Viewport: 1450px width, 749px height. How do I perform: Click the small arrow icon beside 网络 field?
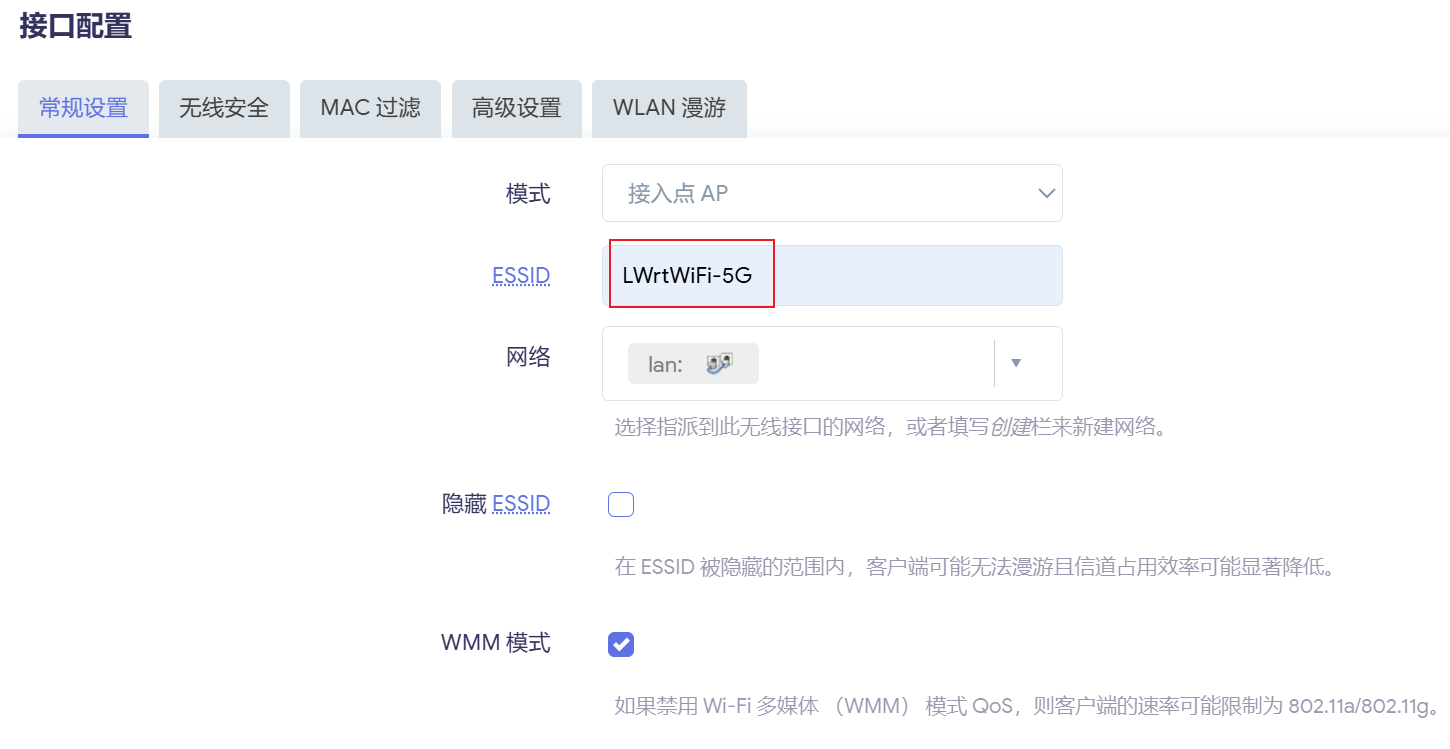[x=1017, y=363]
